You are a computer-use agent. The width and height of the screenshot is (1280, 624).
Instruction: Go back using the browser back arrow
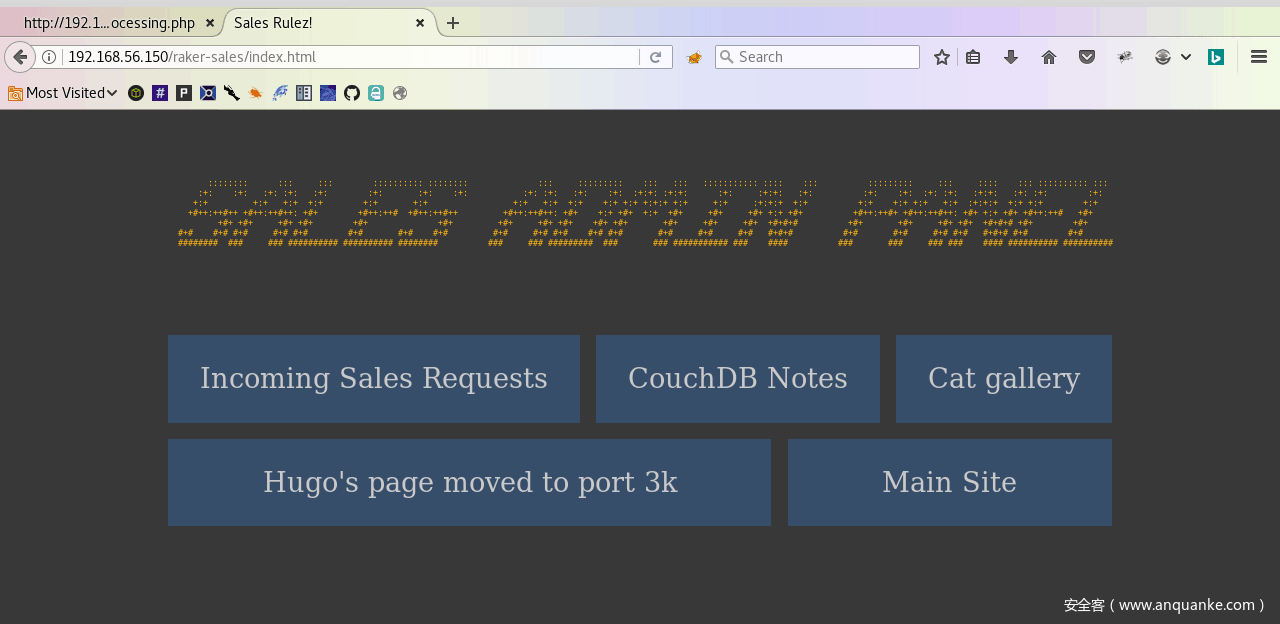tap(19, 57)
